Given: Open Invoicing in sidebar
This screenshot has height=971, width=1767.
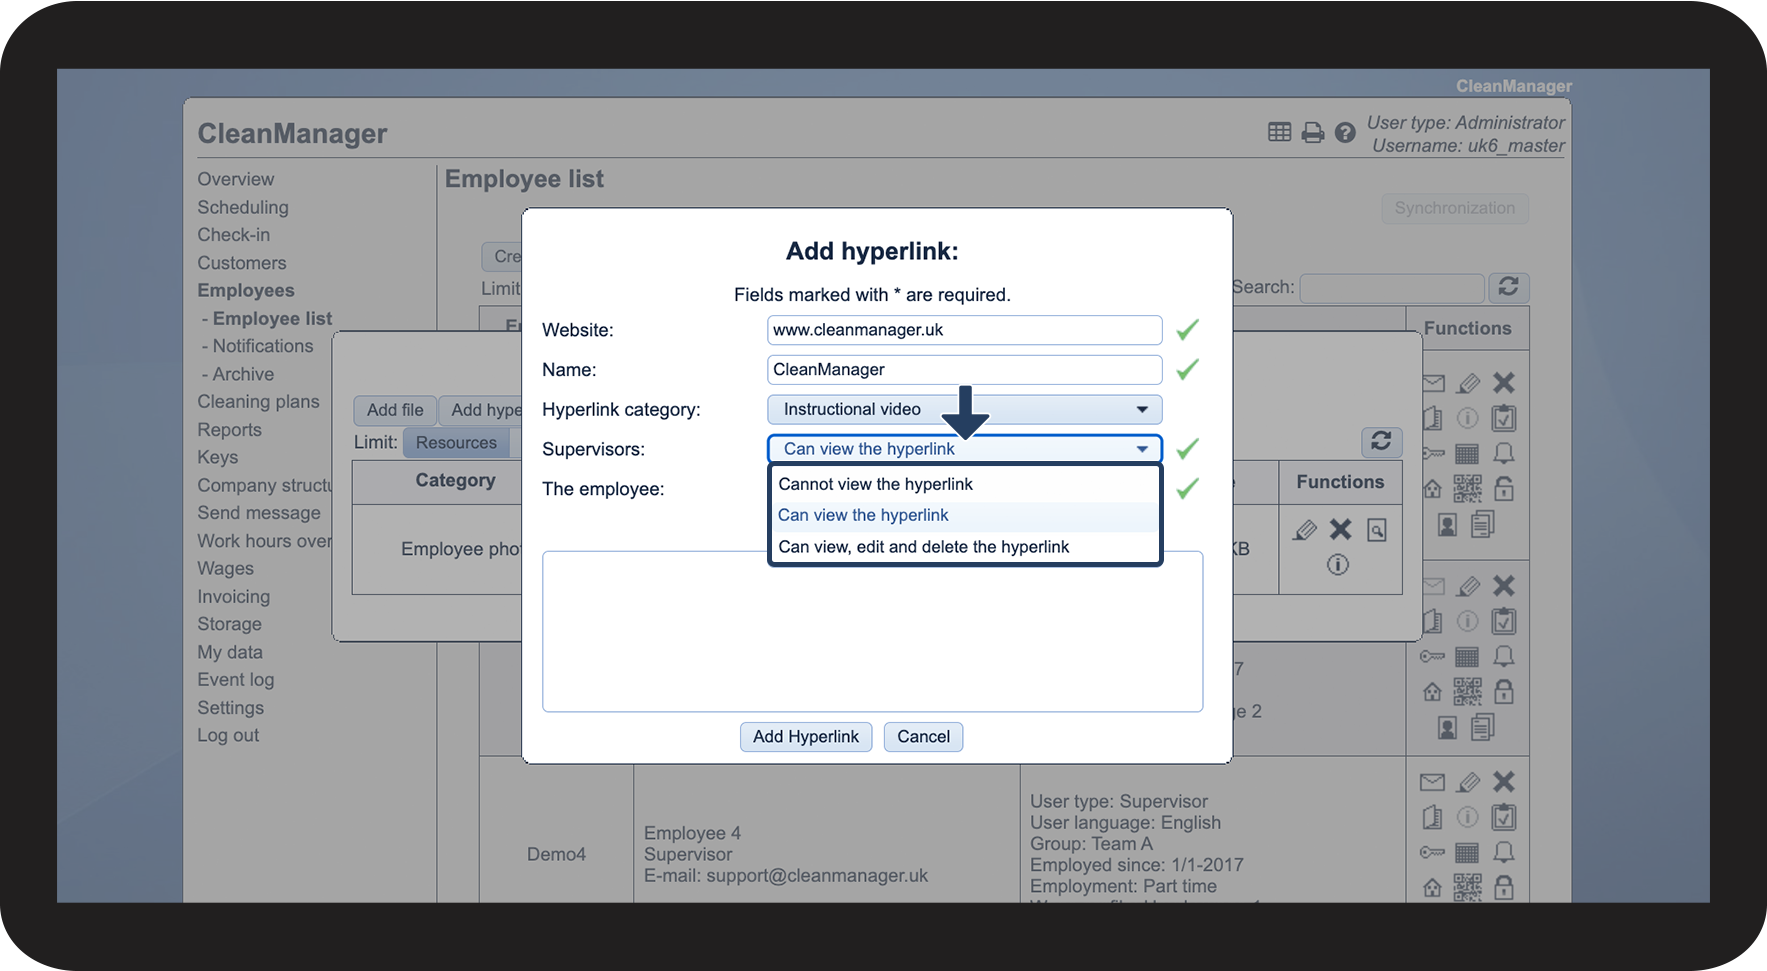Looking at the screenshot, I should pos(233,597).
